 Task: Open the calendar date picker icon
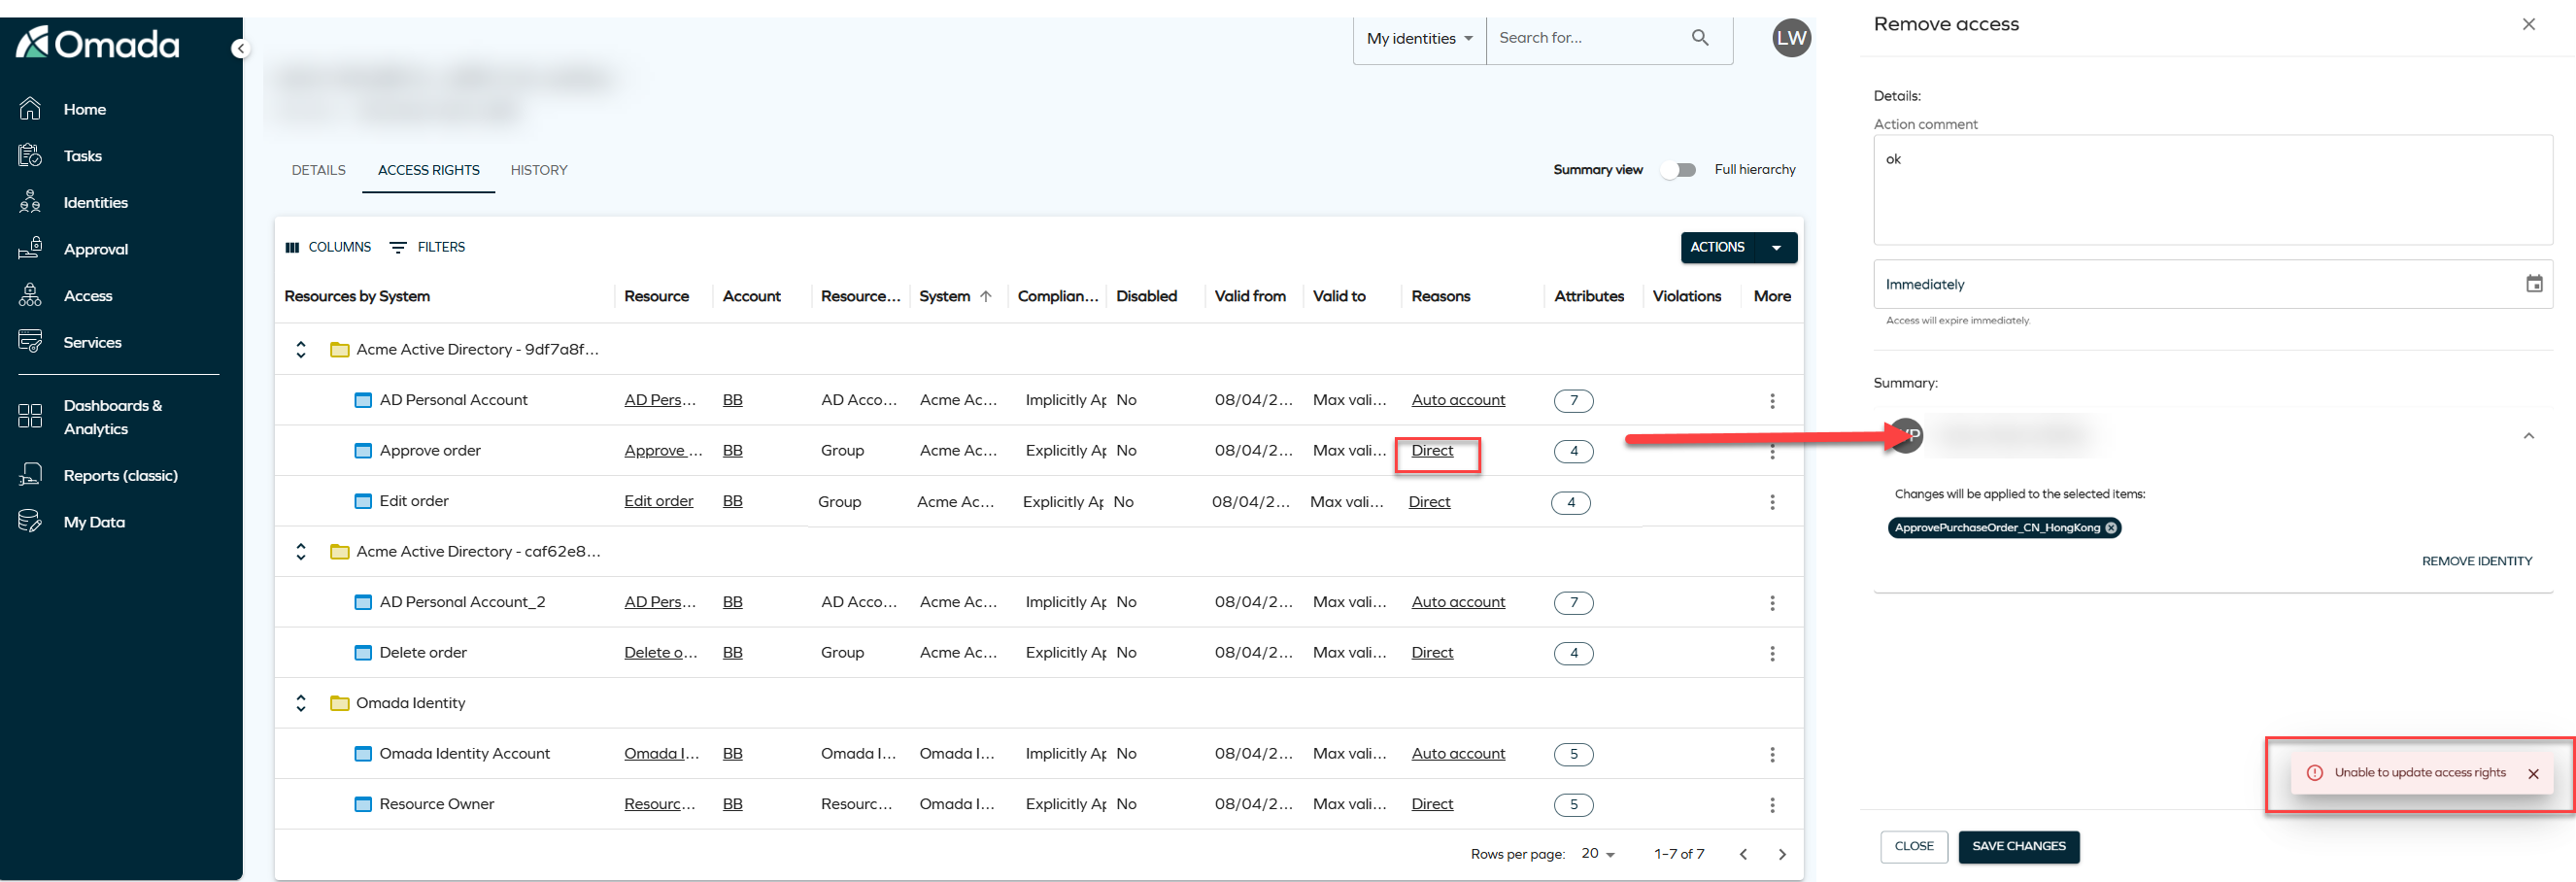click(x=2534, y=284)
